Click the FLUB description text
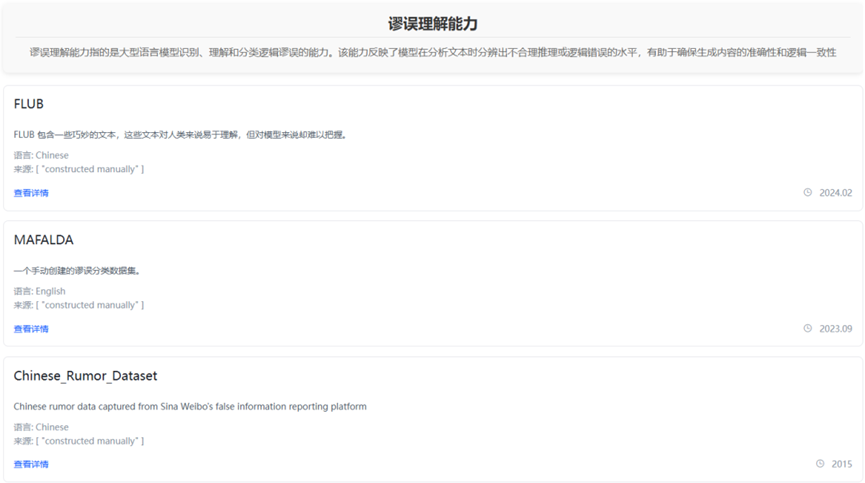Image resolution: width=865 pixels, height=483 pixels. tap(180, 135)
